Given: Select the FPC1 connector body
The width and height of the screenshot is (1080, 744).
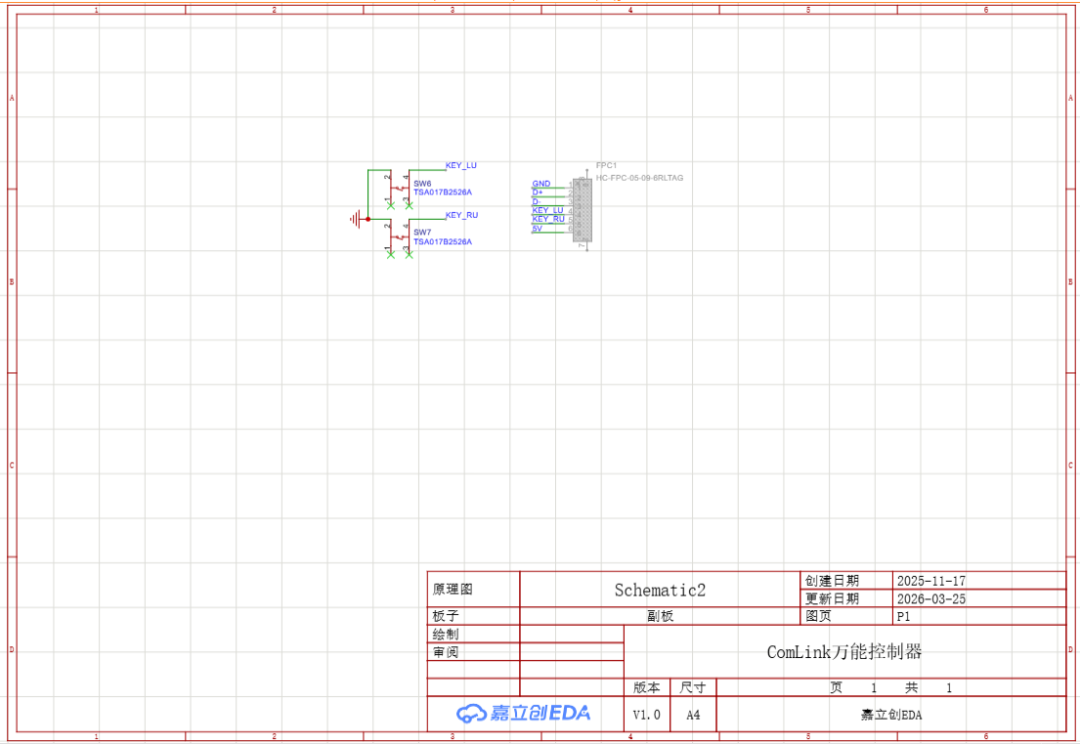Looking at the screenshot, I should pyautogui.click(x=582, y=210).
